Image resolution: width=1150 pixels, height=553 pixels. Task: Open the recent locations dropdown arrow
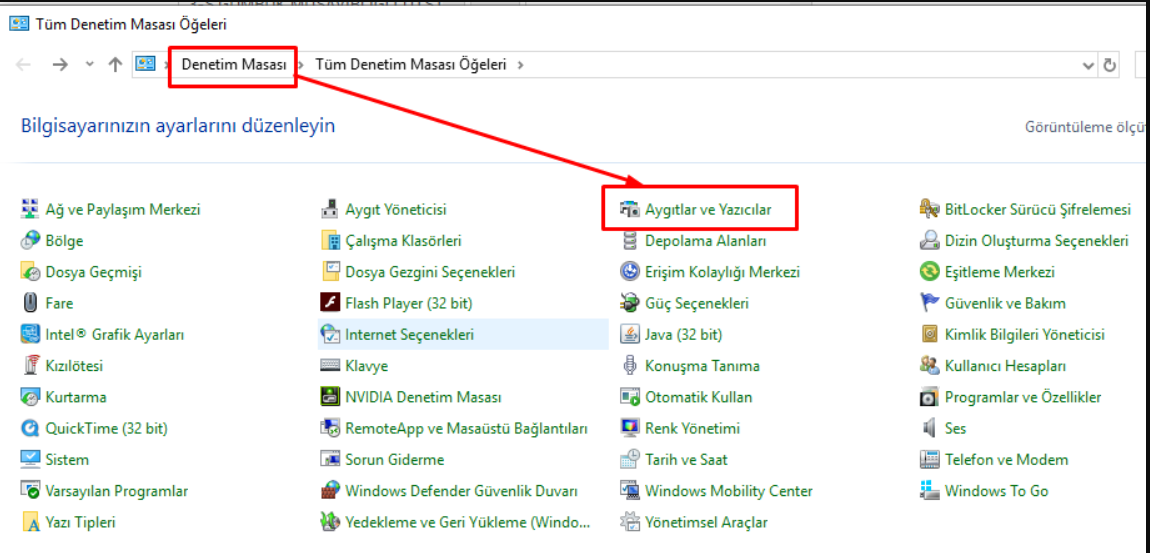click(89, 65)
